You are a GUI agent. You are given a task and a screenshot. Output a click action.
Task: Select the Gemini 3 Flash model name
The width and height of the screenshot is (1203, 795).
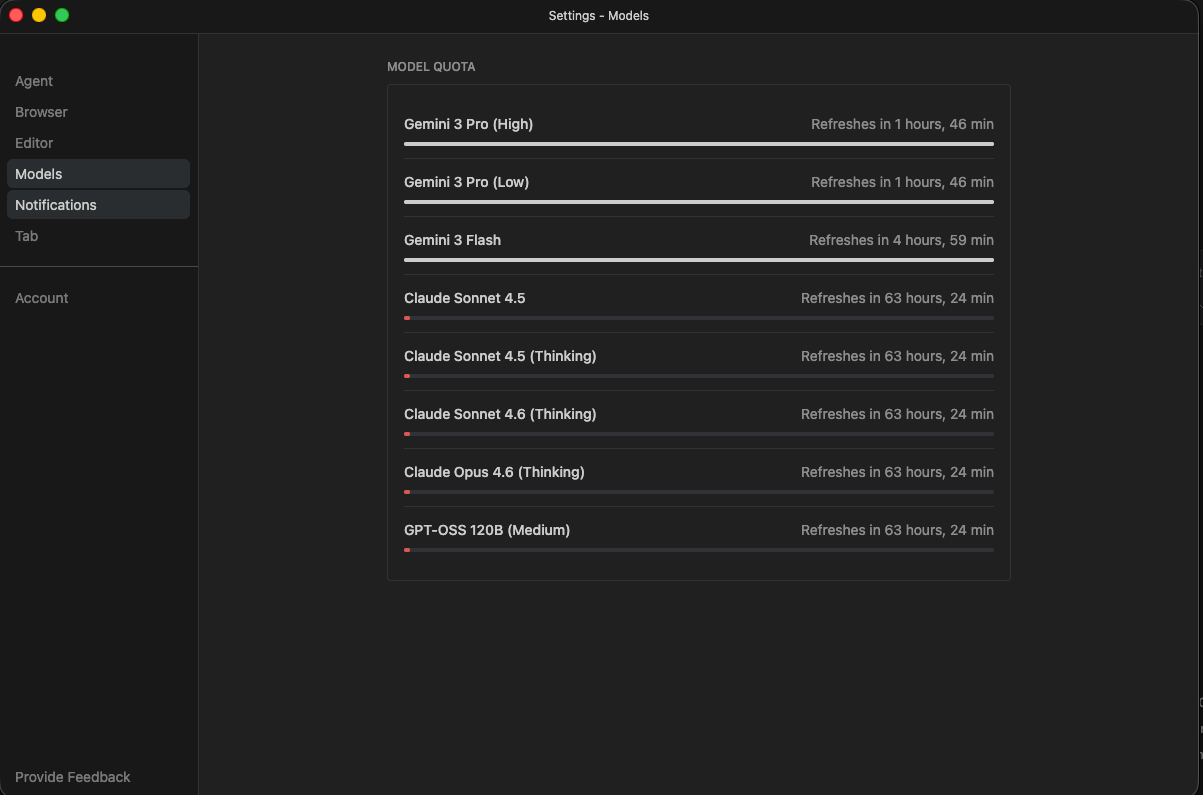point(452,240)
